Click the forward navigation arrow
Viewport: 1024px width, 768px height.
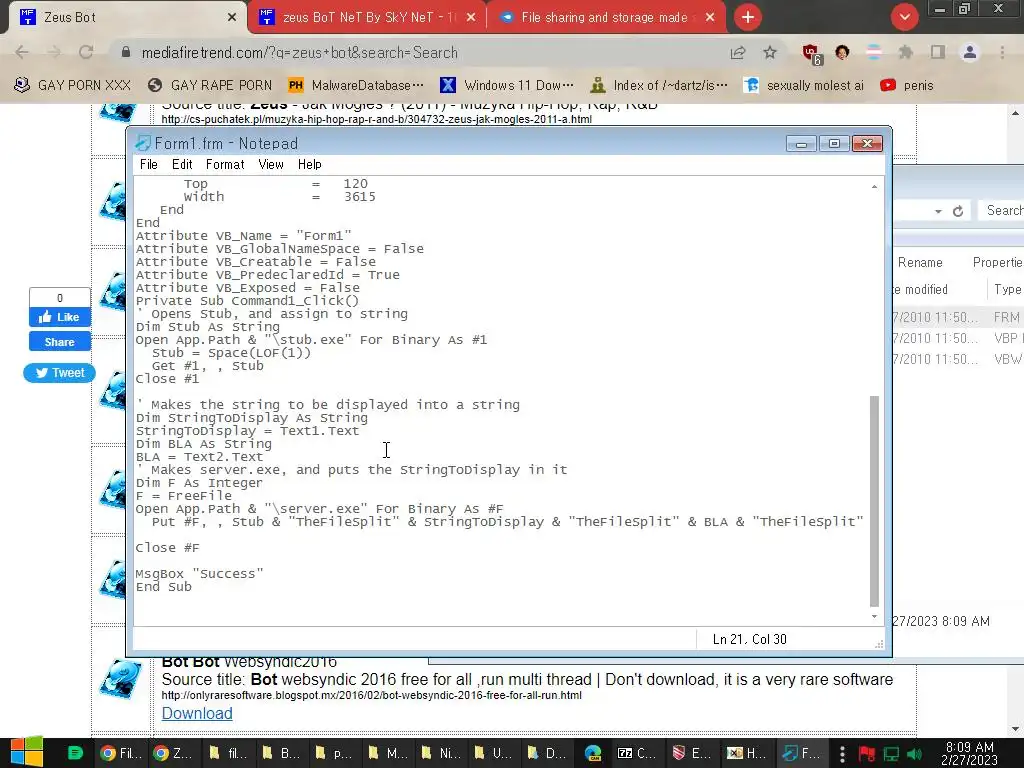54,52
